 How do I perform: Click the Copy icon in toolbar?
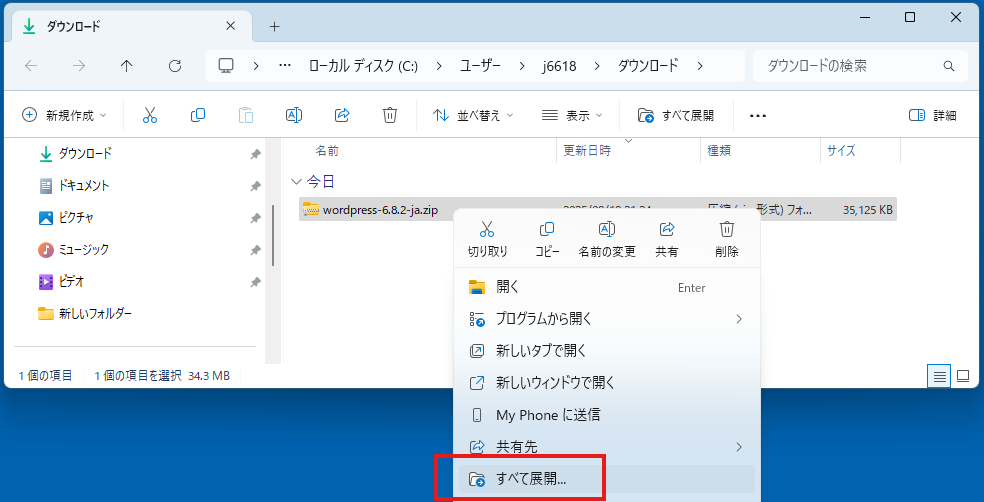coord(198,115)
